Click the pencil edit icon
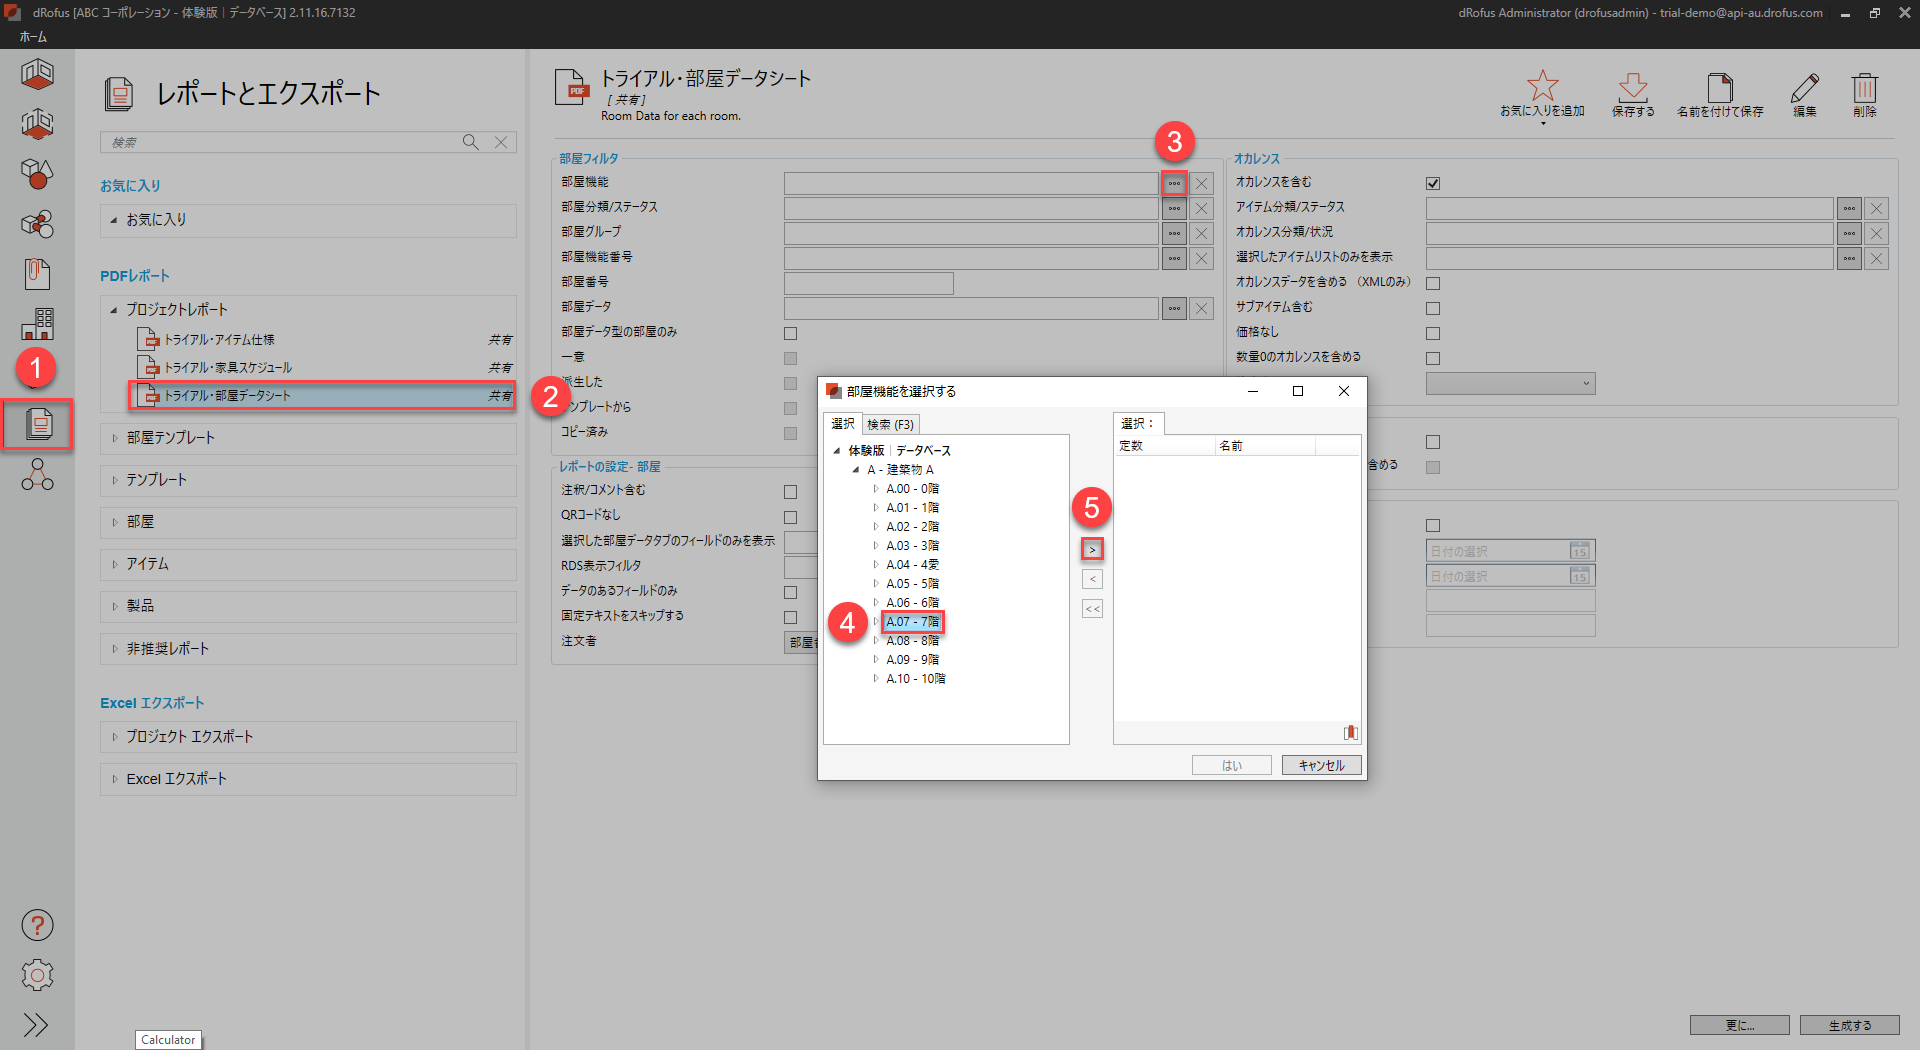This screenshot has height=1050, width=1920. coord(1804,87)
